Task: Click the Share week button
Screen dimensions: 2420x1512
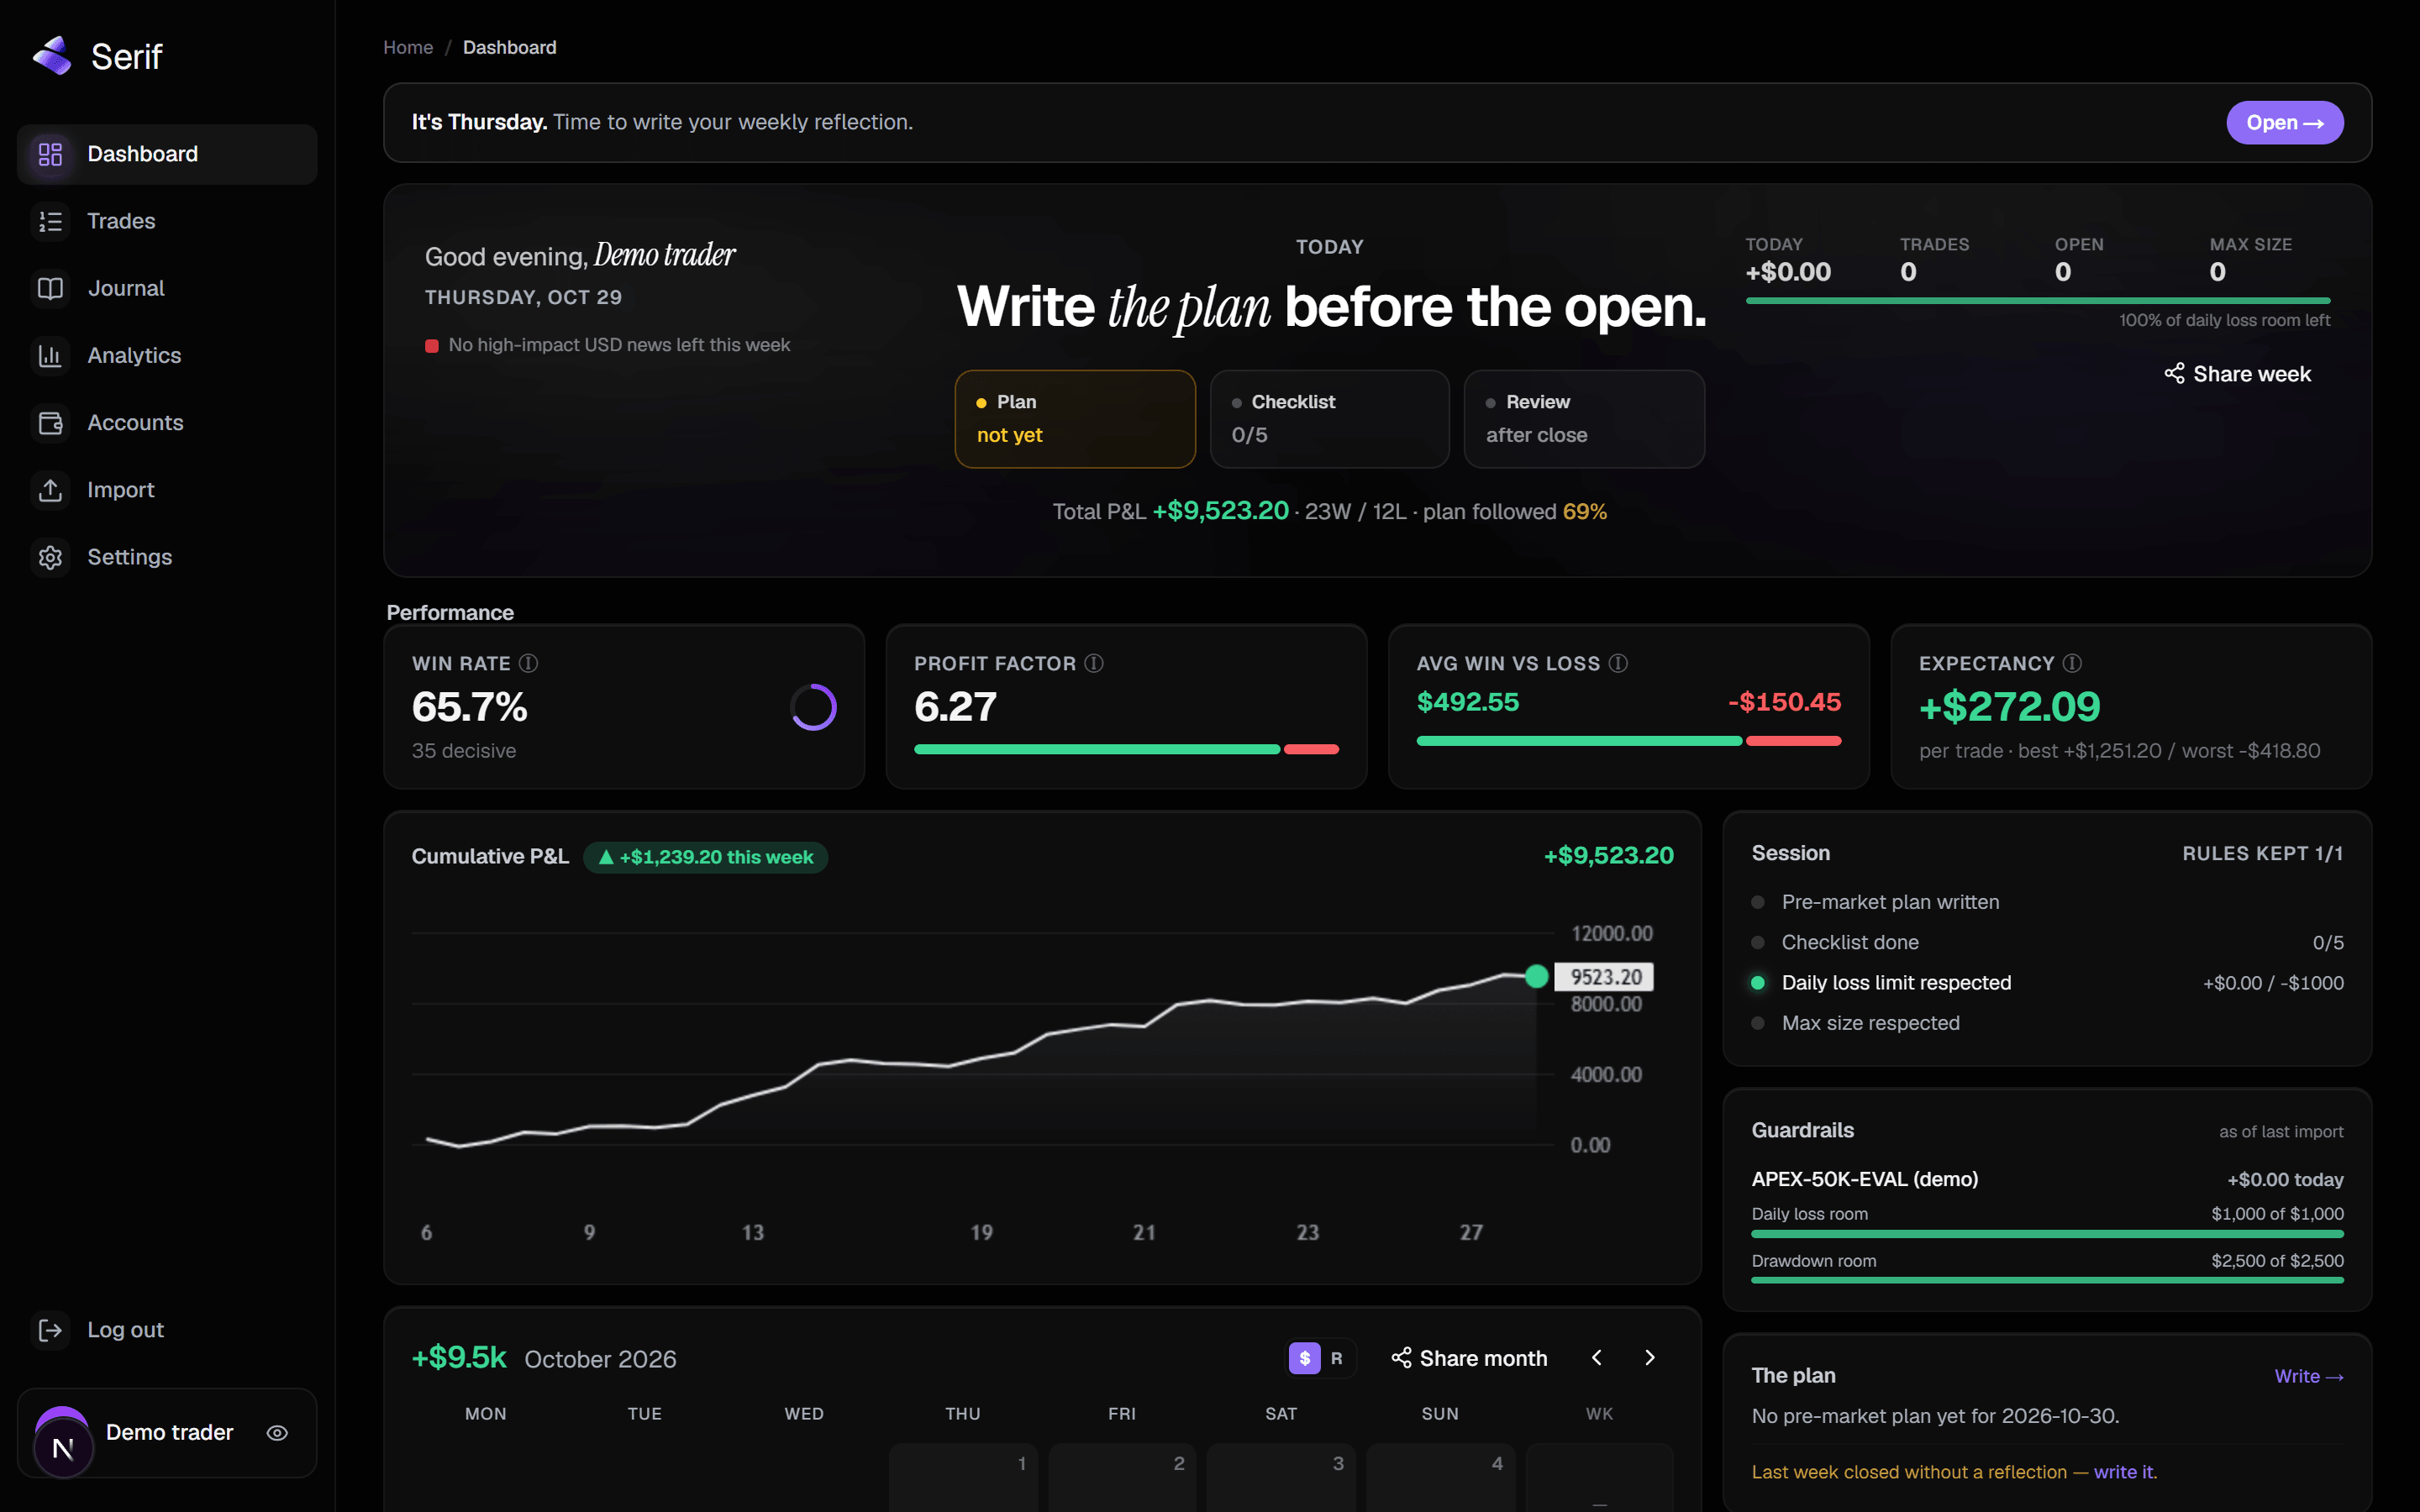Action: pyautogui.click(x=2238, y=373)
